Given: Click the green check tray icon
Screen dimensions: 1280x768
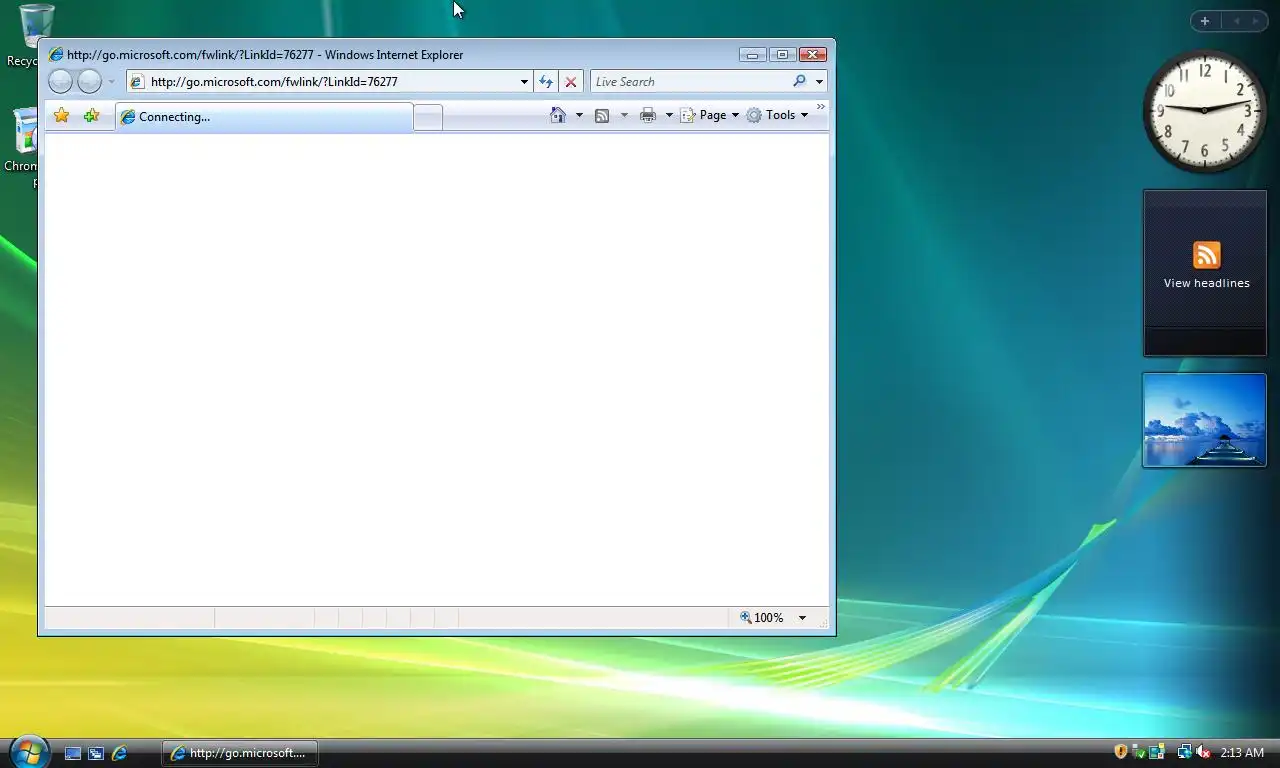Looking at the screenshot, I should tap(1139, 752).
